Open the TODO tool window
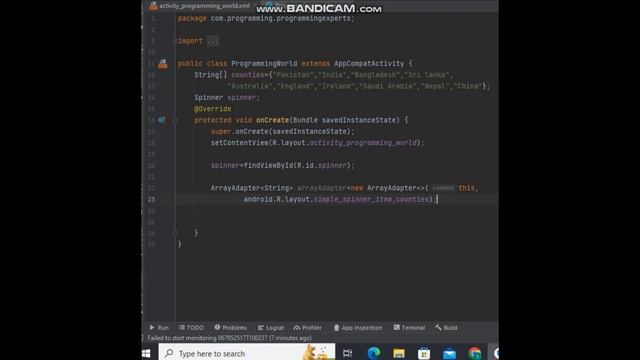Viewport: 640px width, 360px height. pos(191,327)
